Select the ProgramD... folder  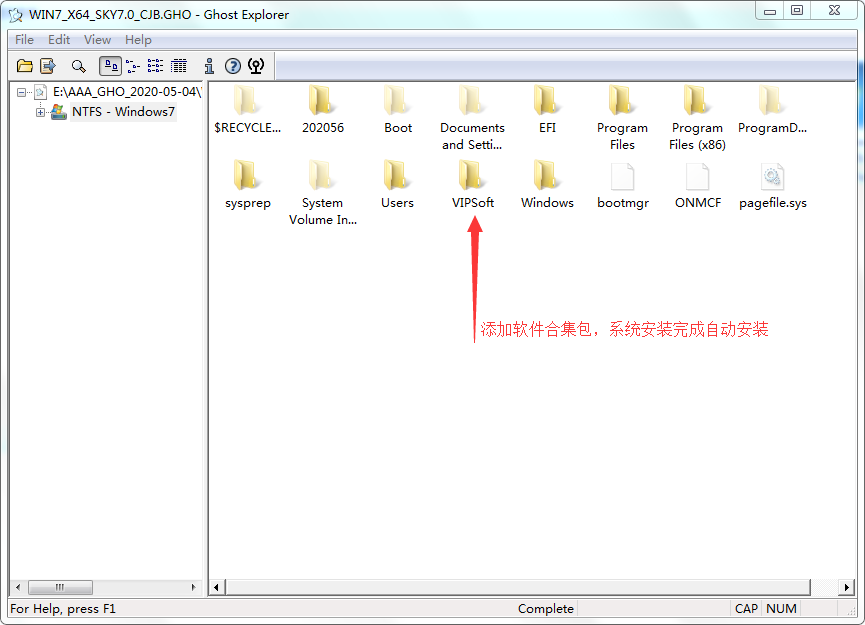pos(772,111)
